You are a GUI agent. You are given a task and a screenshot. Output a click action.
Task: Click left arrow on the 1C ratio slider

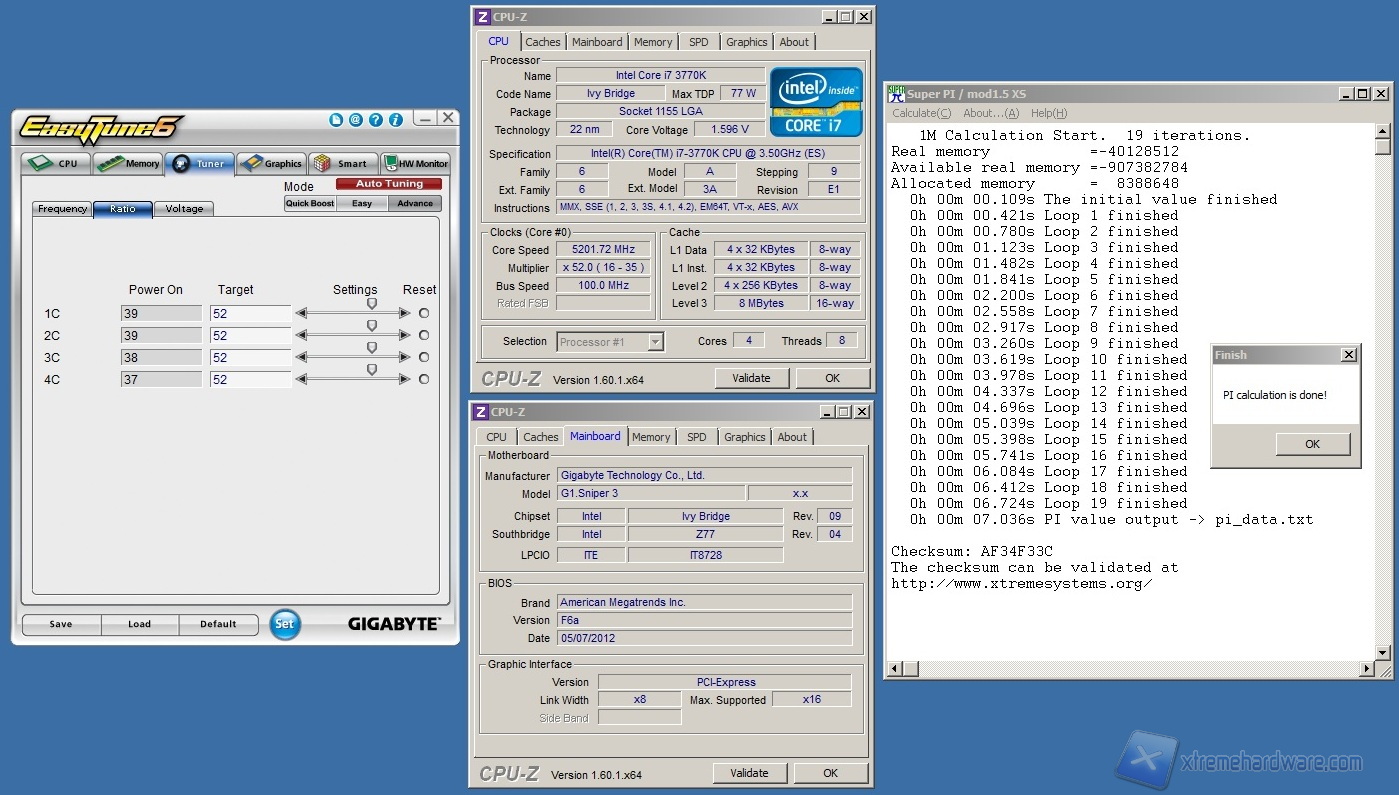tap(301, 313)
